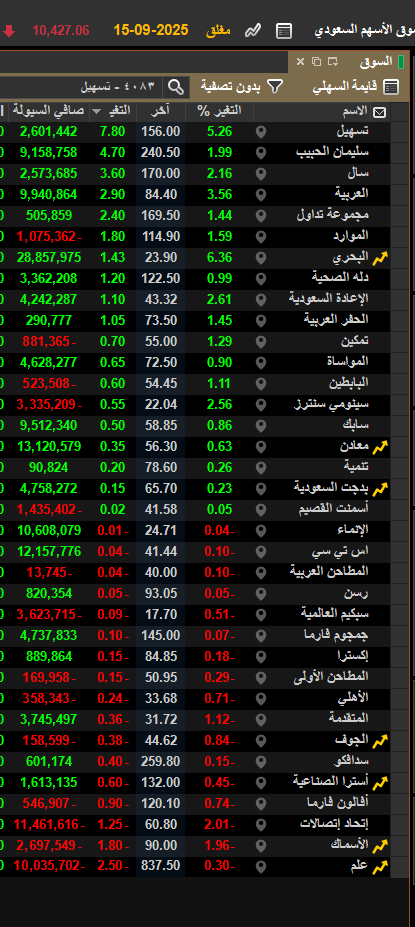Click the yellow trend icon beside بدجت السعودية
Viewport: 415px width, 927px height.
[x=380, y=489]
